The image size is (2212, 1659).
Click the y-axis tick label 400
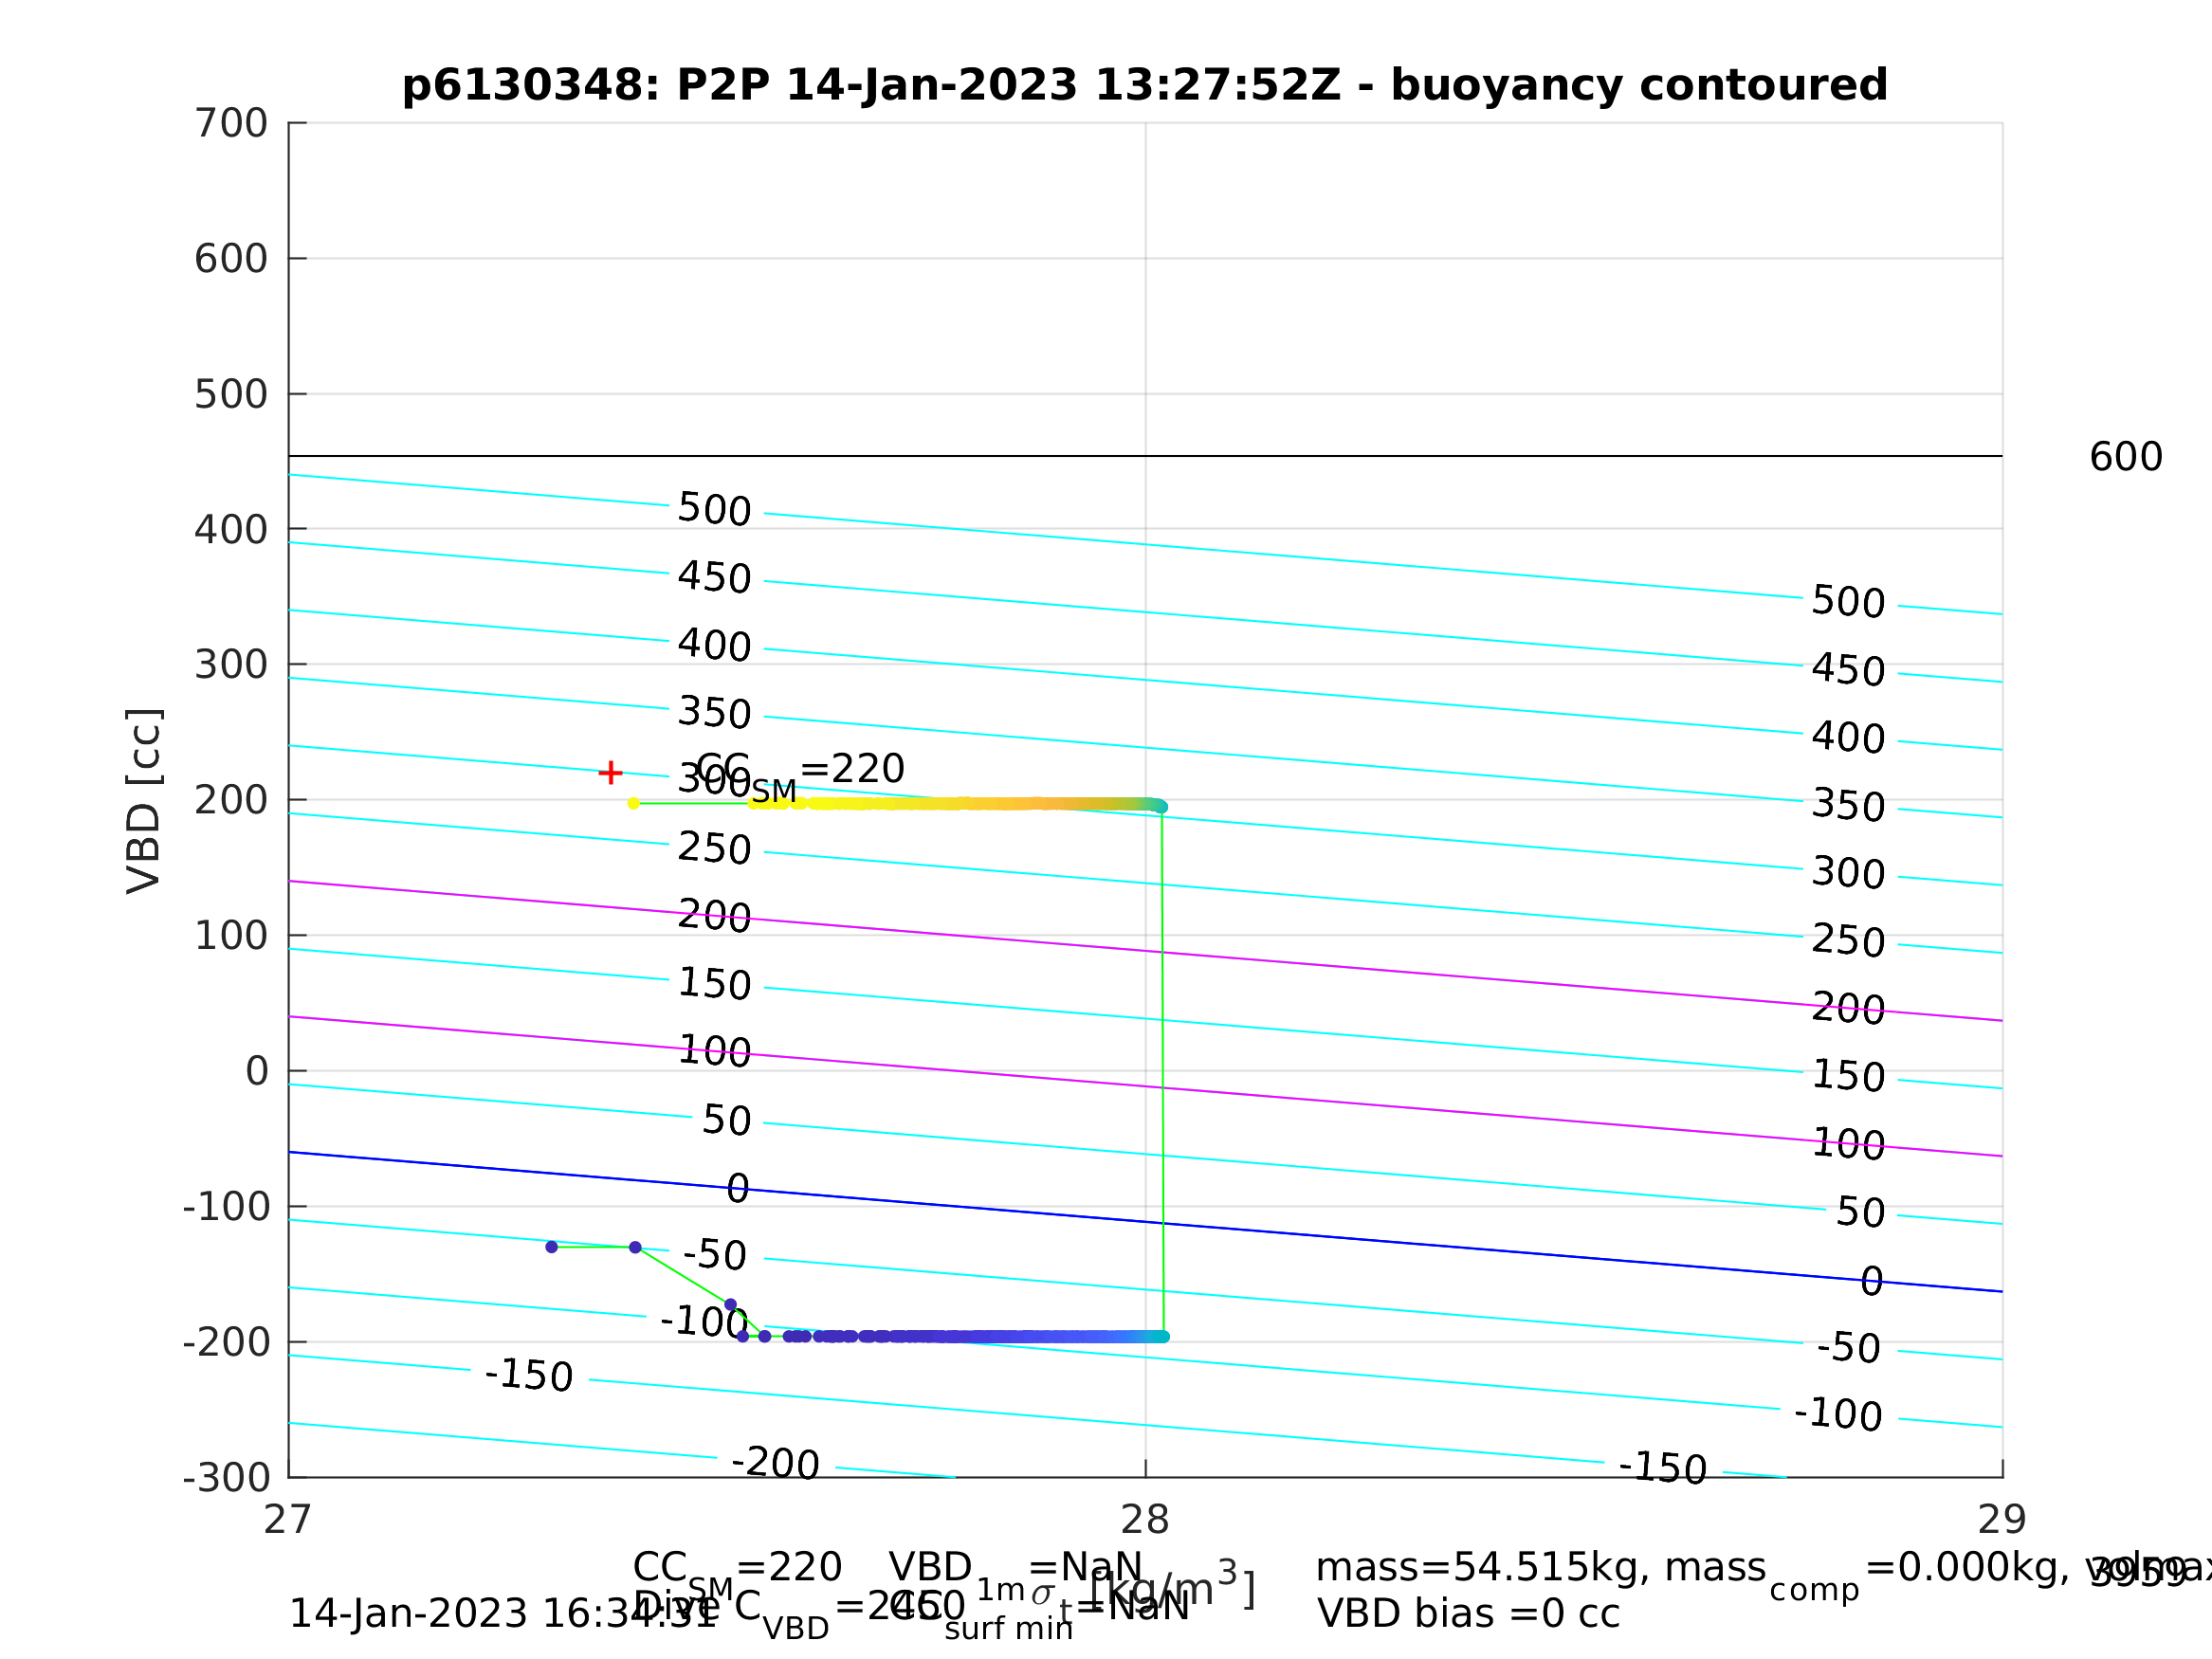231,529
